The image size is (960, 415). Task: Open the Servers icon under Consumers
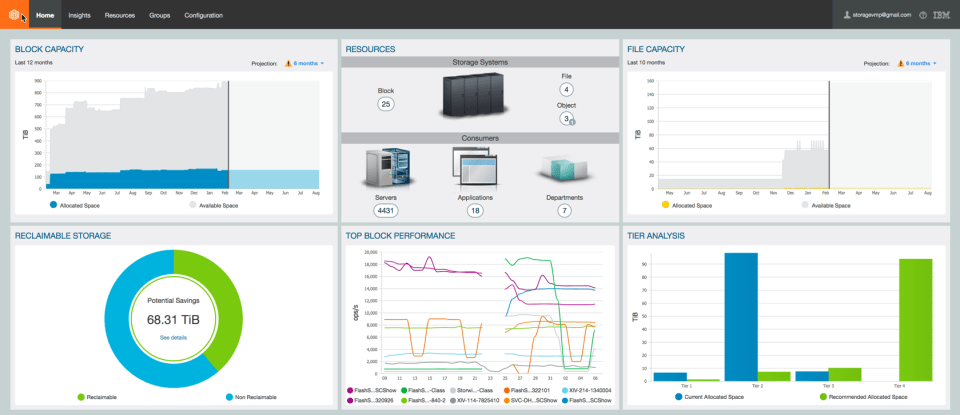coord(386,167)
